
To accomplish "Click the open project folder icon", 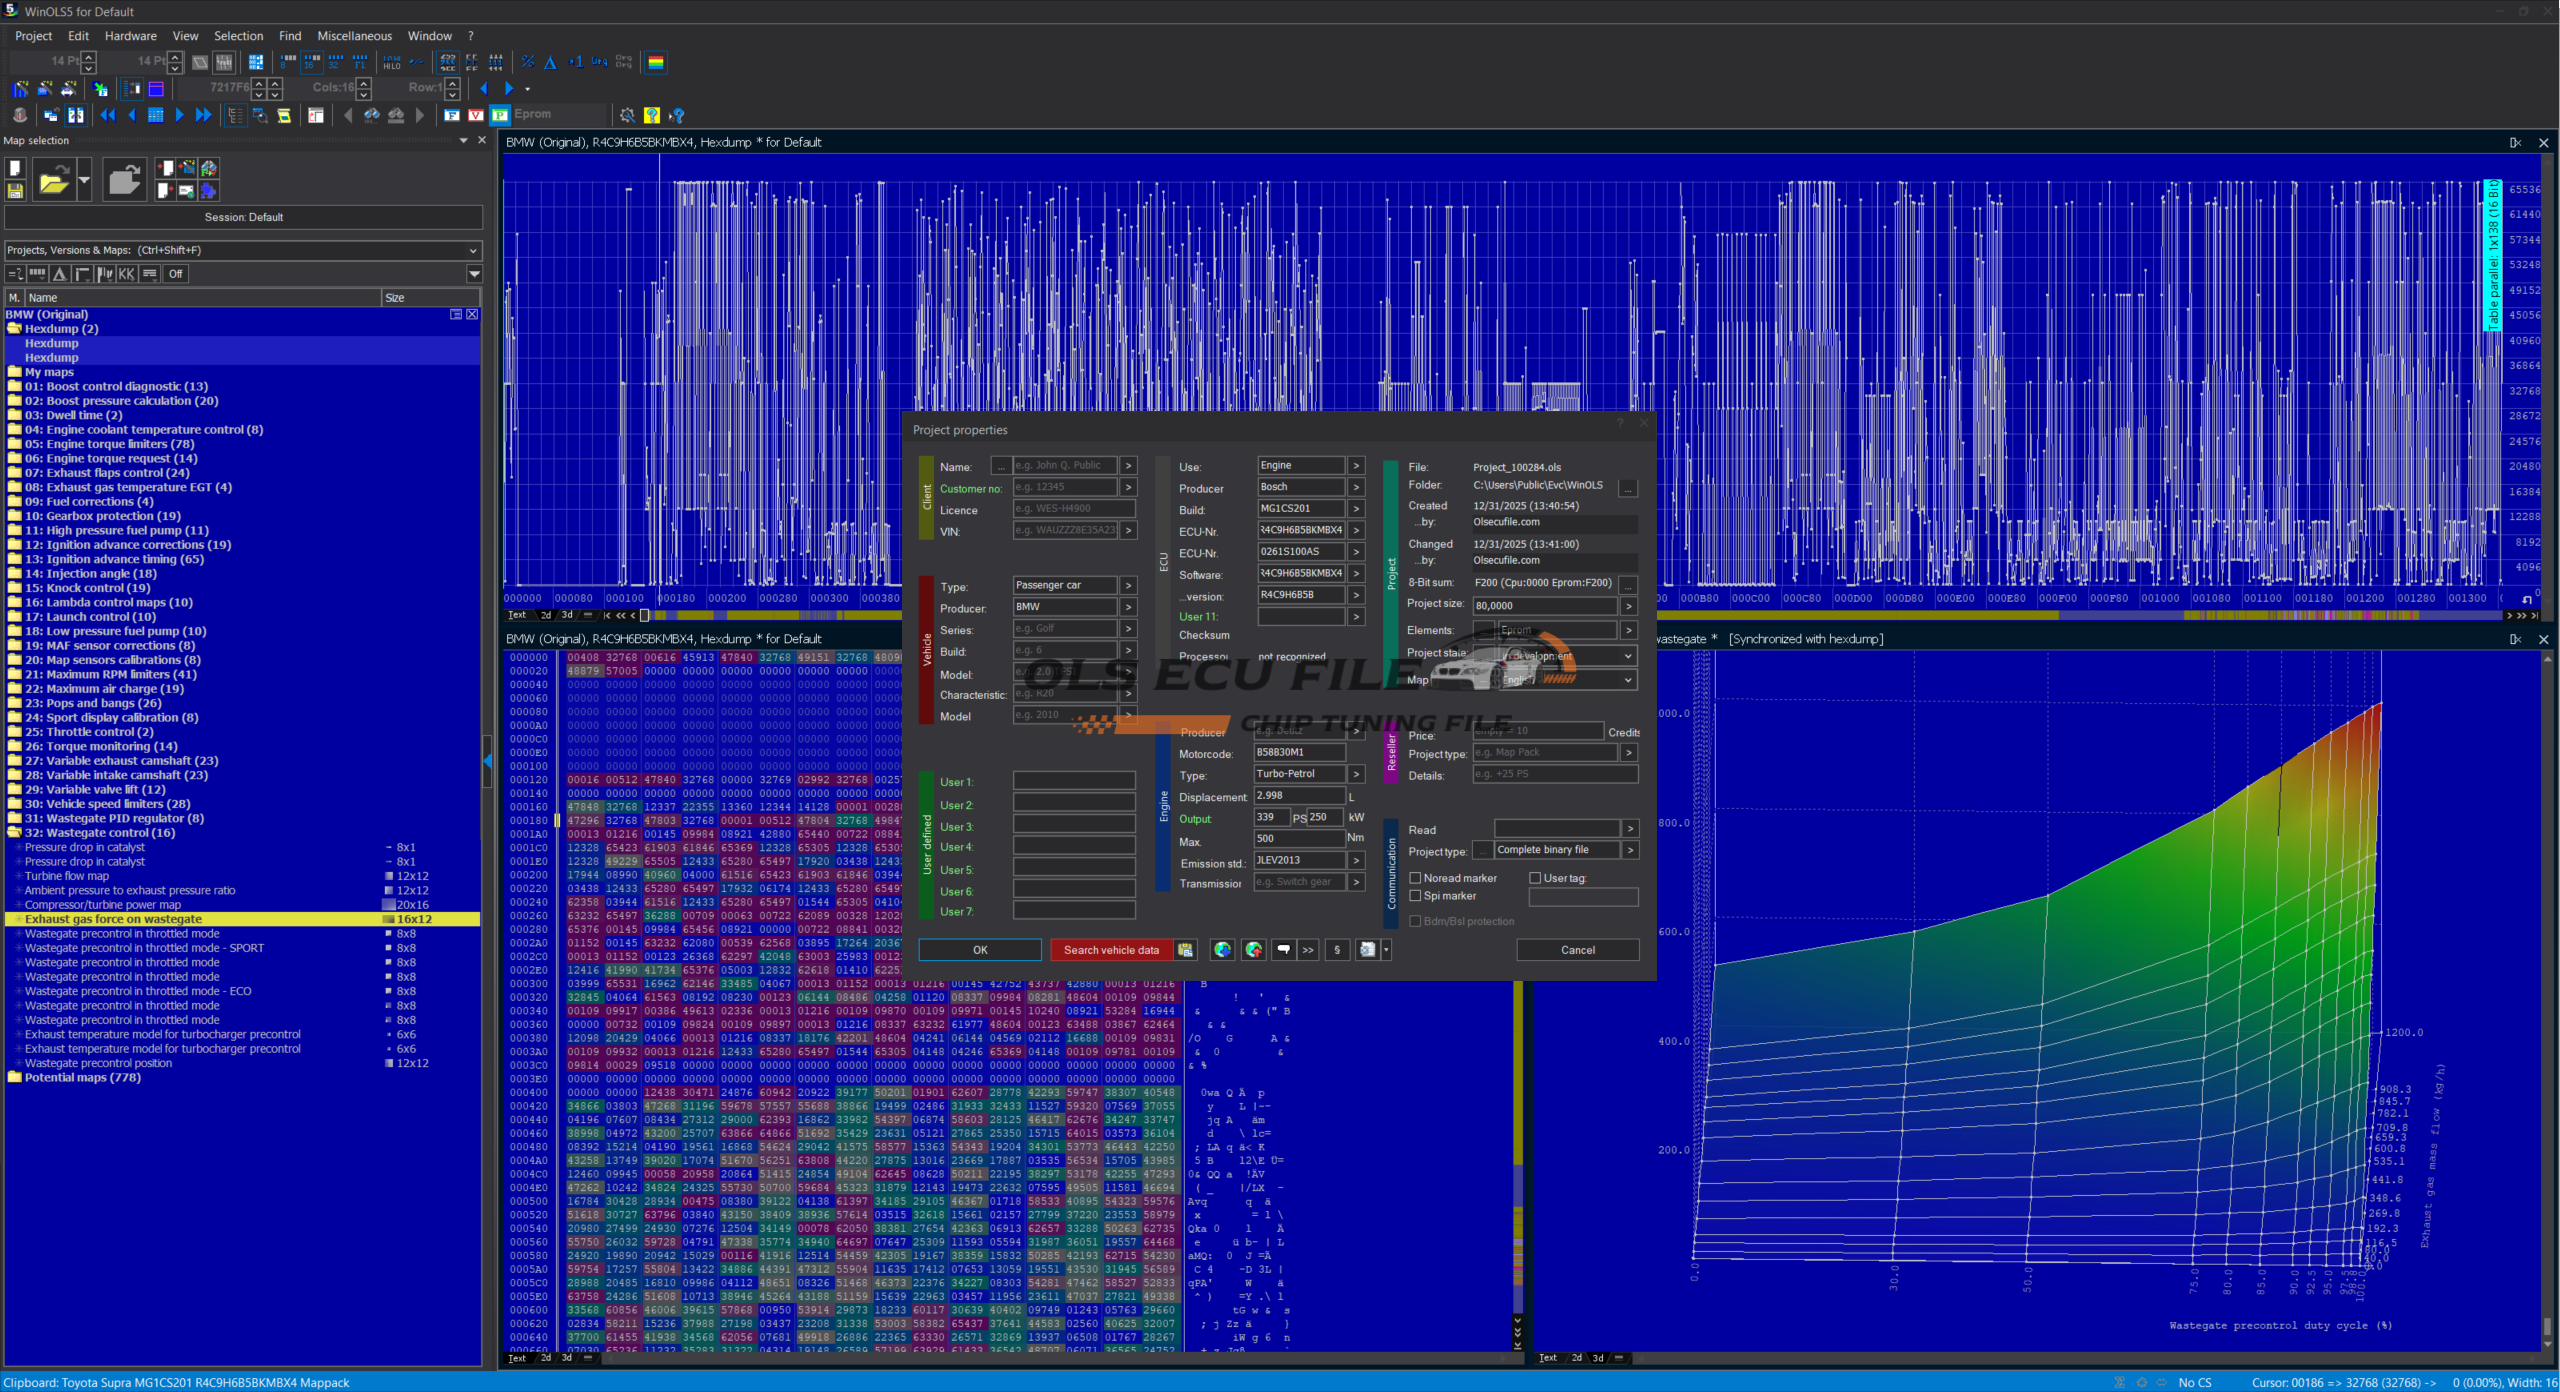I will point(53,181).
